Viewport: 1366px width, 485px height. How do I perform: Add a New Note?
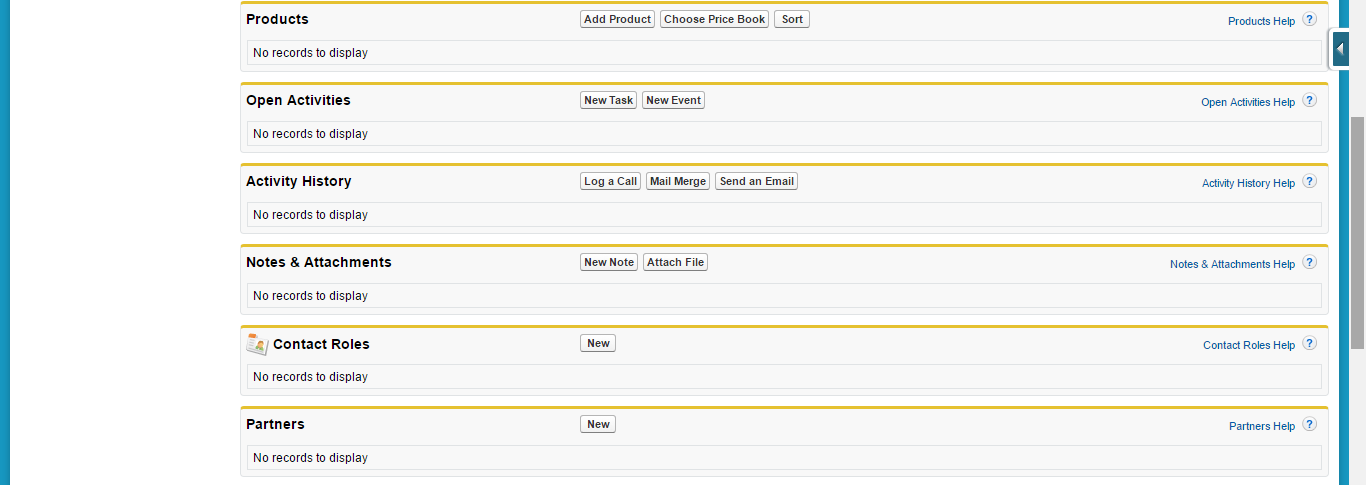coord(609,262)
